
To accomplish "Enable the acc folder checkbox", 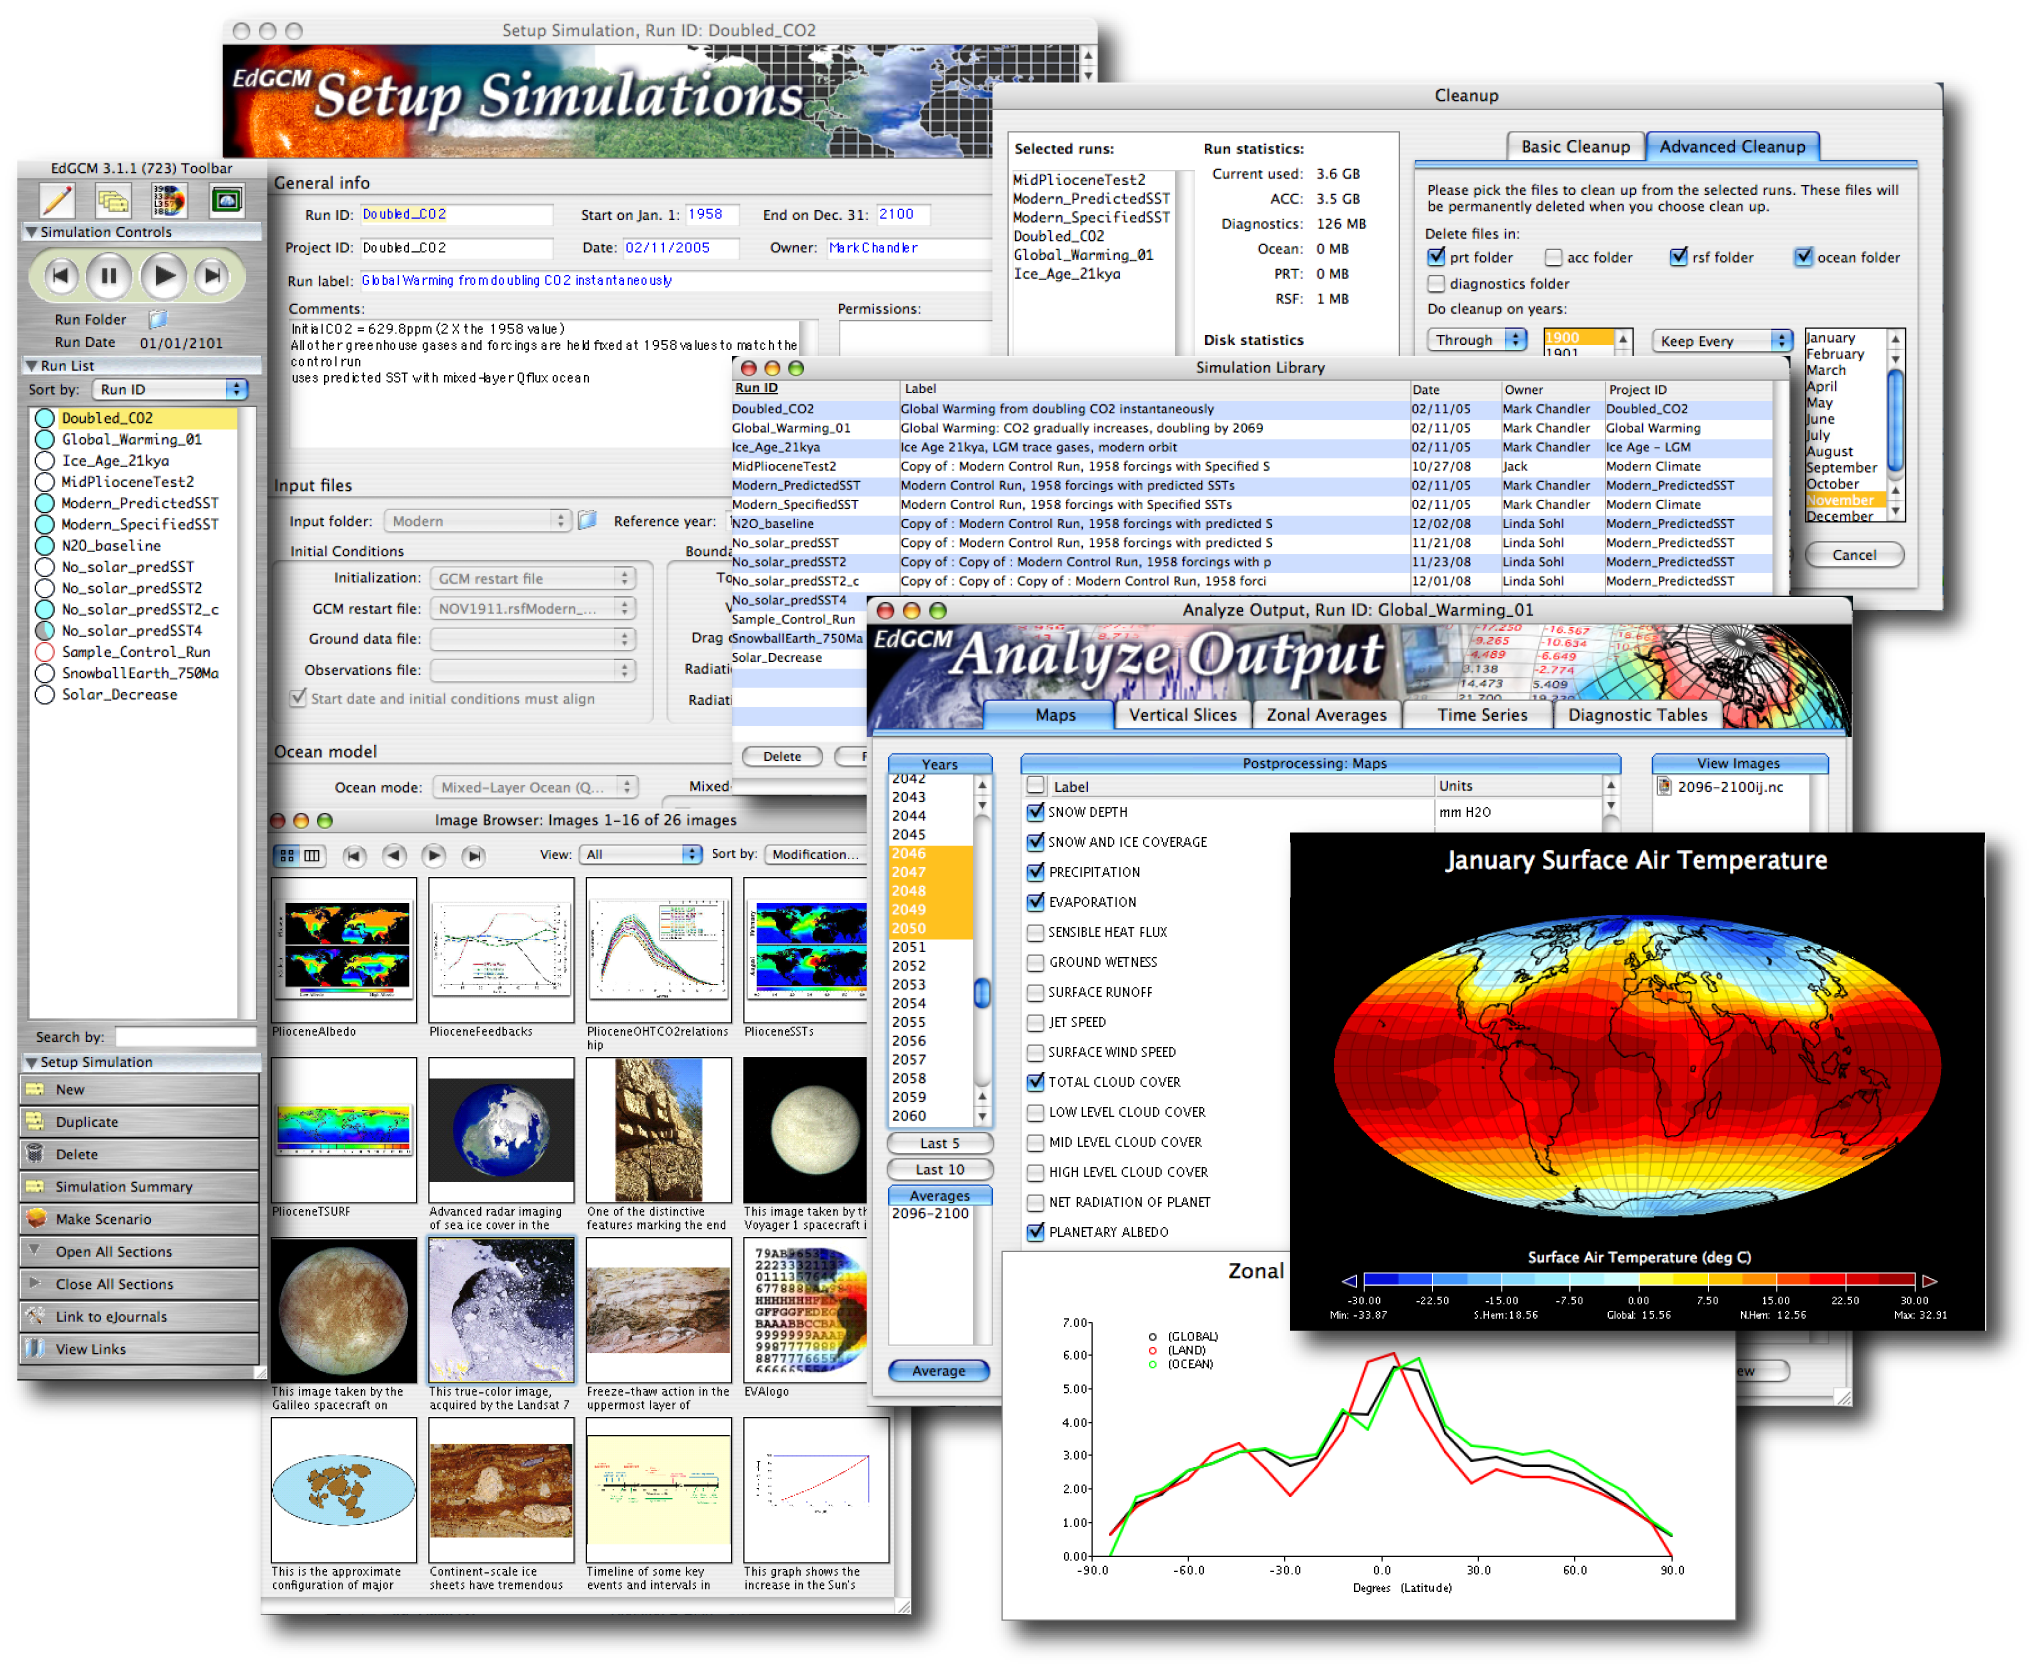I will click(1553, 258).
